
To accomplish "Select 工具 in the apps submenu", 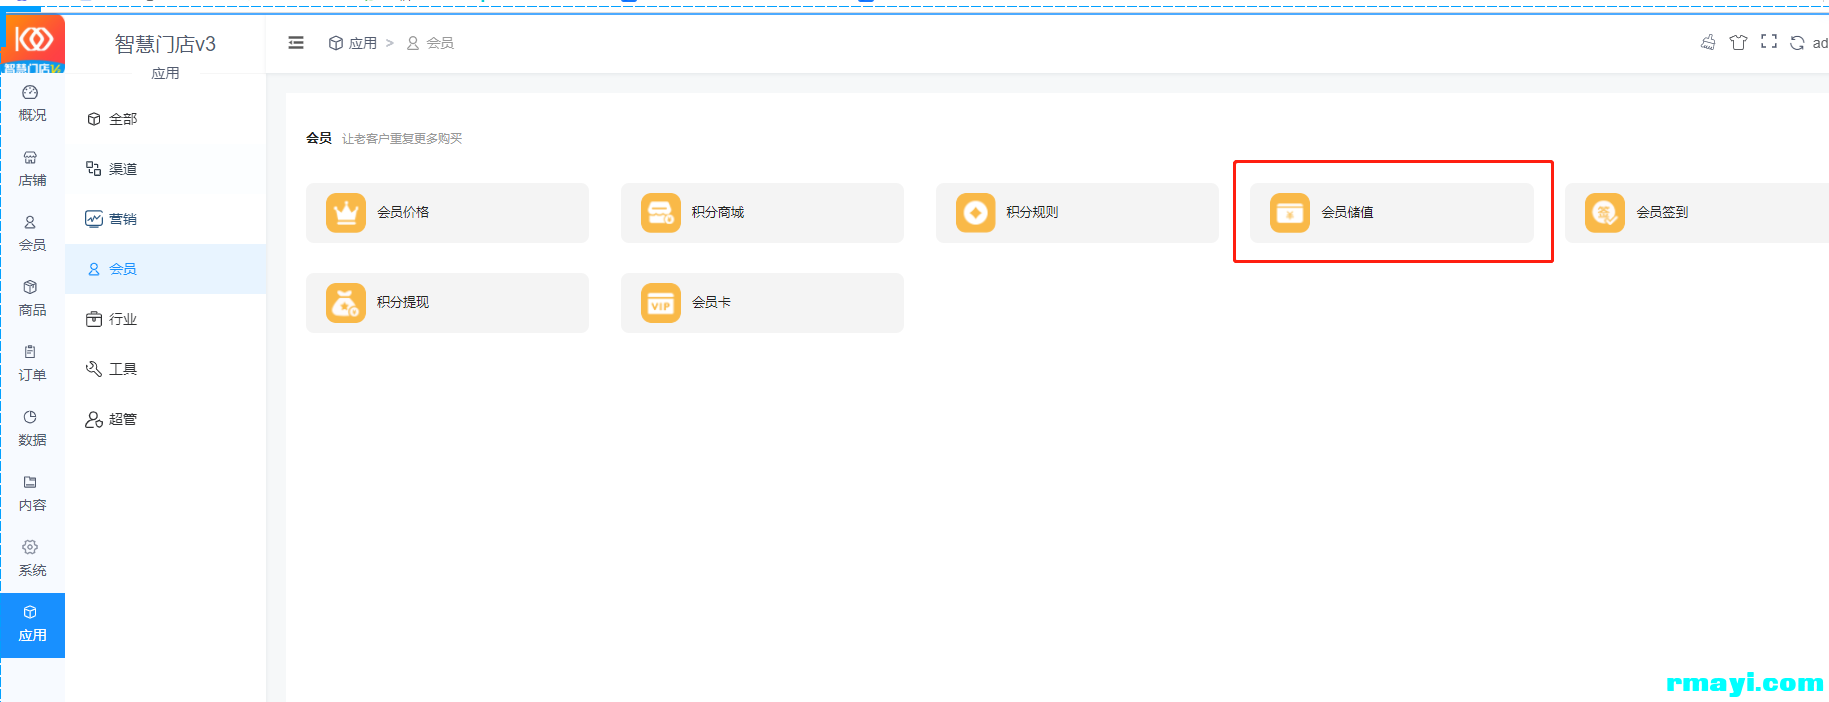I will pos(166,369).
